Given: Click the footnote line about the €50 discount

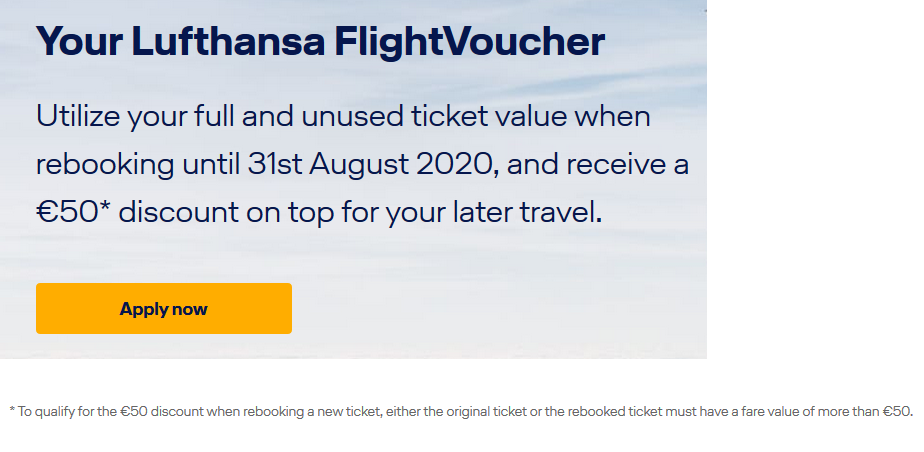Looking at the screenshot, I should point(461,411).
